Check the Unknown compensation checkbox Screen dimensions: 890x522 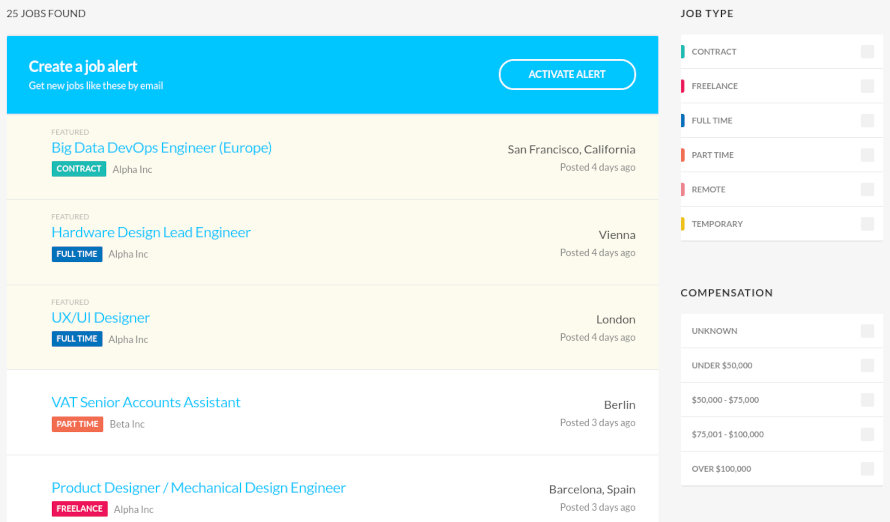pos(867,331)
